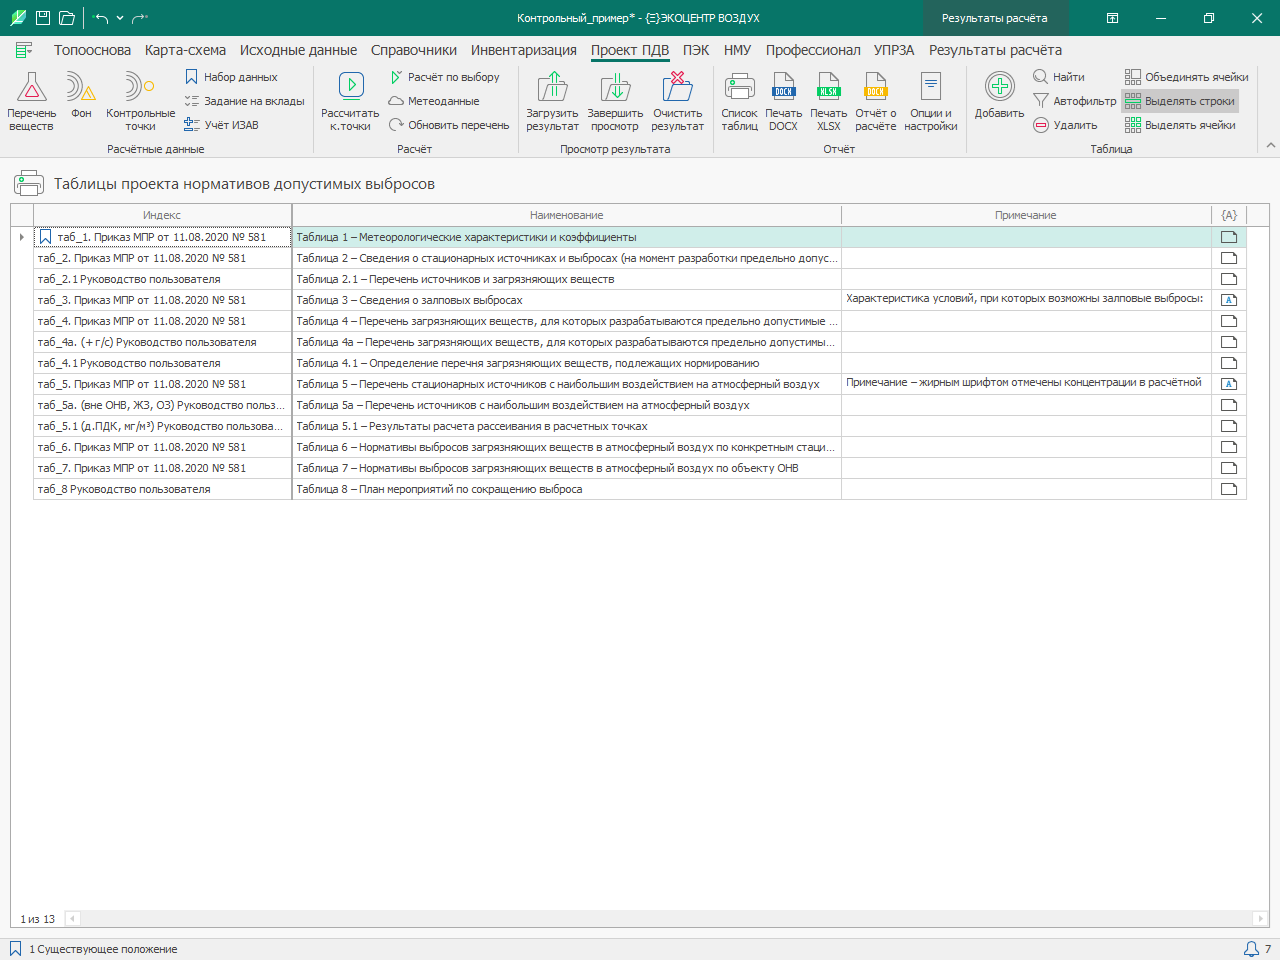
Task: Open Контрольные точки
Action: (141, 102)
